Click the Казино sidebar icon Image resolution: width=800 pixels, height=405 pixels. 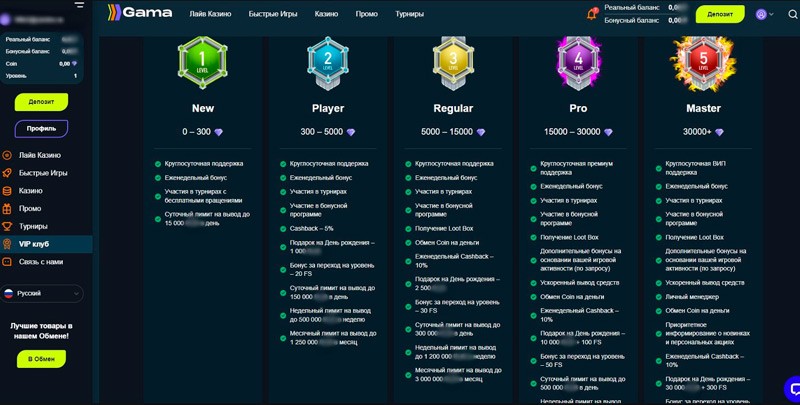coord(8,190)
